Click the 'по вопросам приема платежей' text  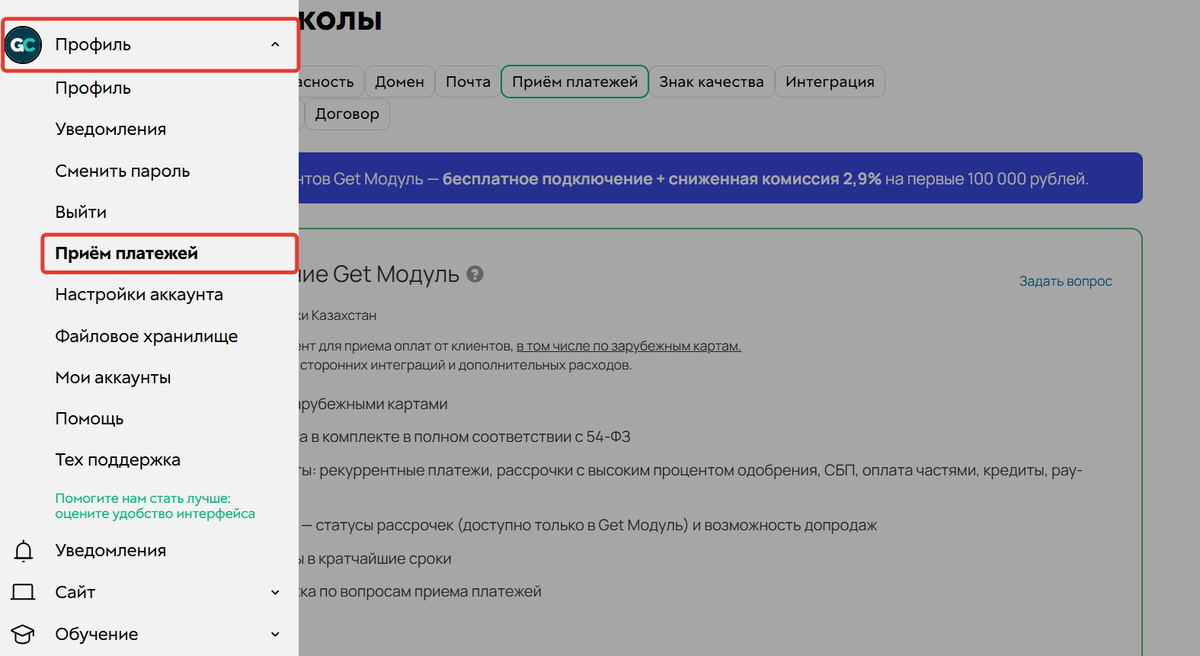tap(420, 591)
